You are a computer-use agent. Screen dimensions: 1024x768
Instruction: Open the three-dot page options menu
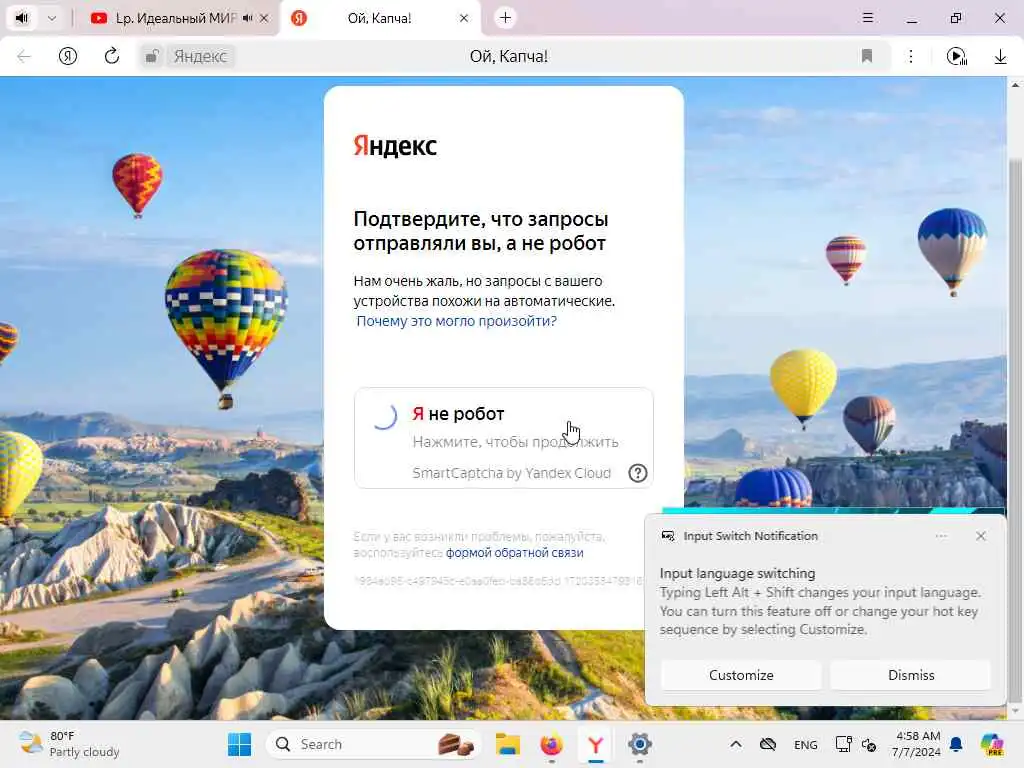[911, 56]
